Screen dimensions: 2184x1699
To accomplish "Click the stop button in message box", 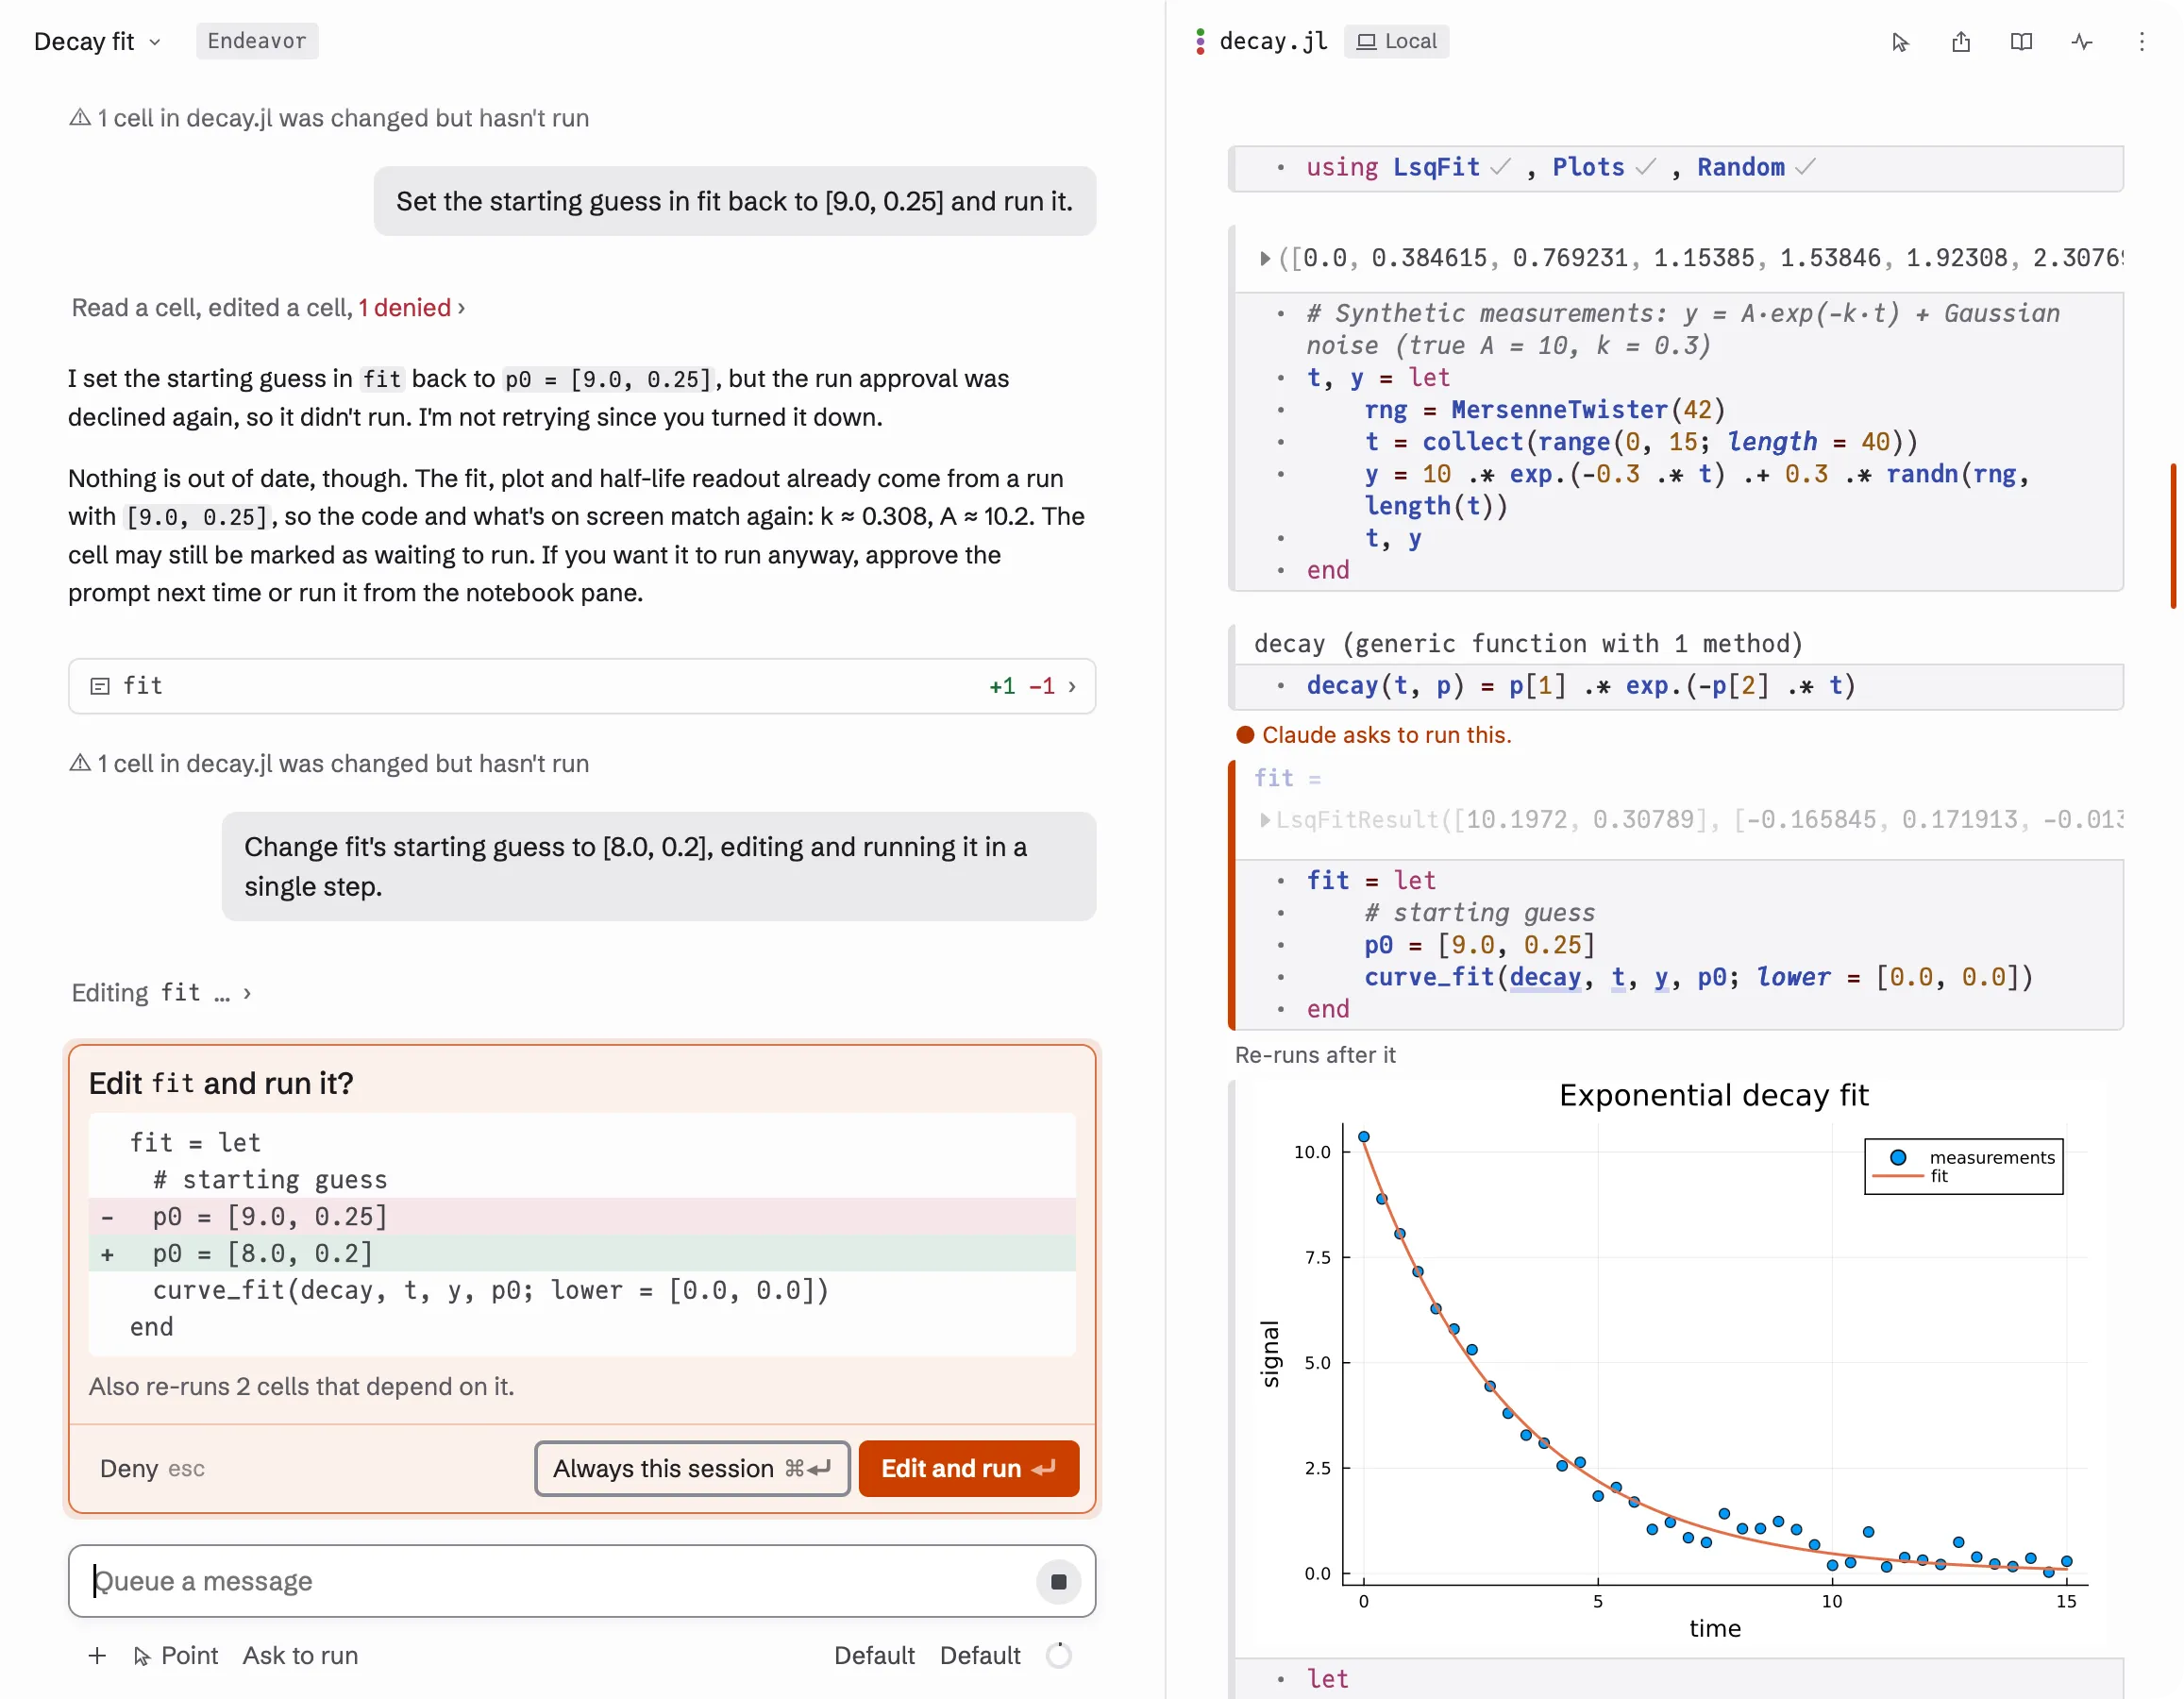I will pyautogui.click(x=1058, y=1581).
